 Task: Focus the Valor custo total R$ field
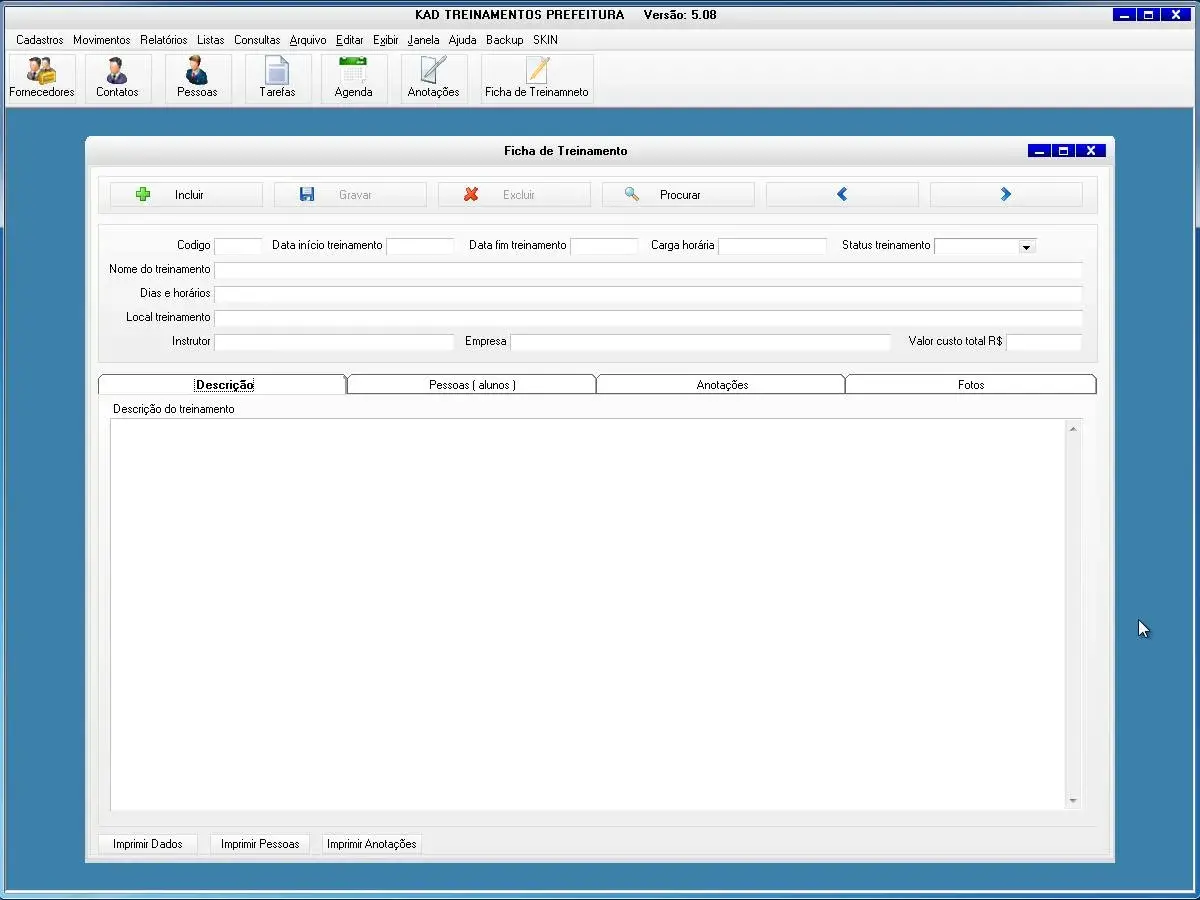point(1044,342)
